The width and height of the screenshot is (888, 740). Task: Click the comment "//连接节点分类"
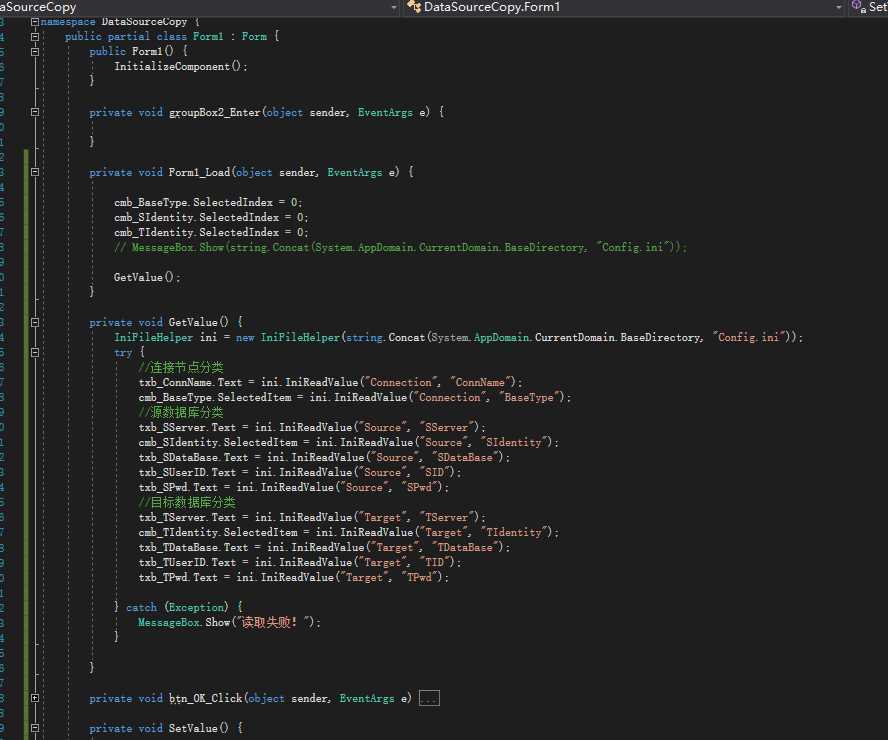tap(181, 367)
